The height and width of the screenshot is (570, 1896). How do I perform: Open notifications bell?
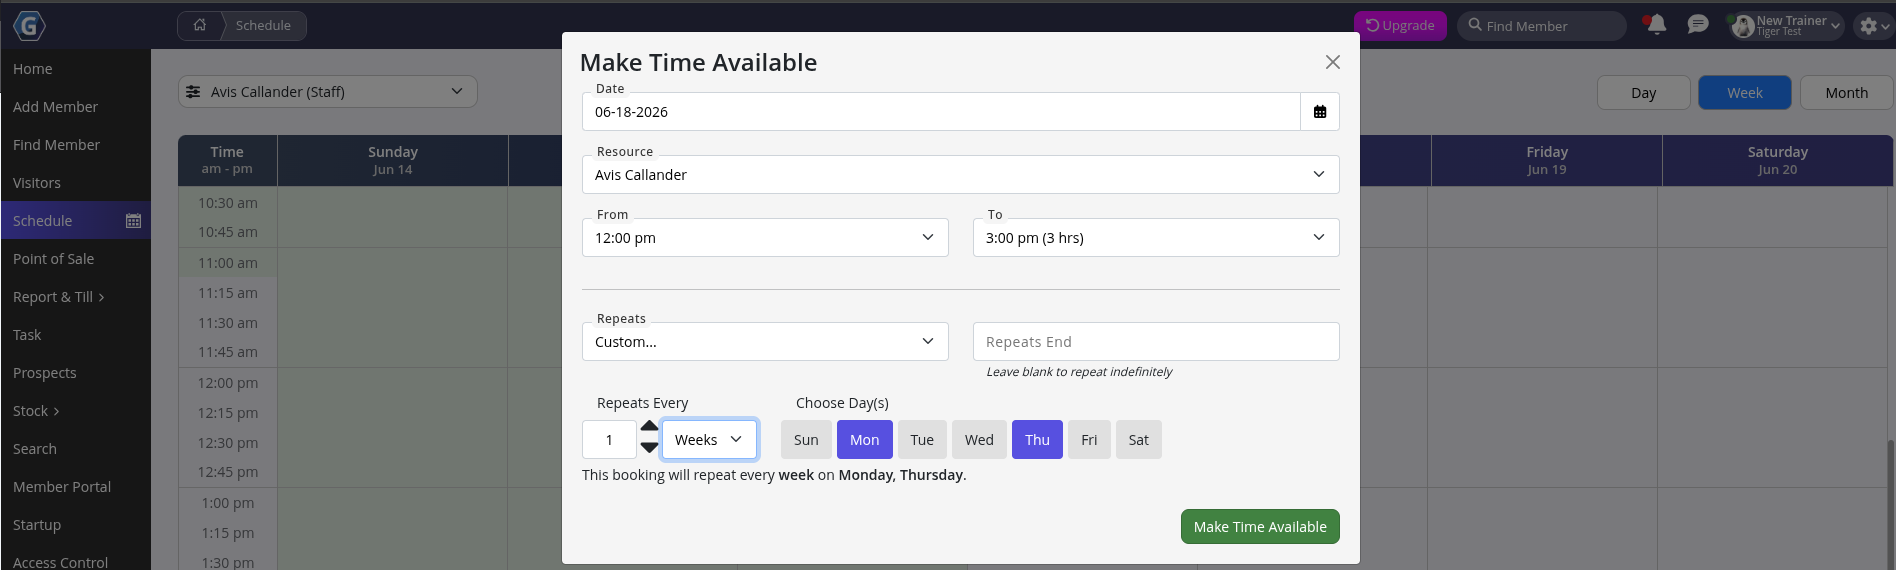pyautogui.click(x=1656, y=25)
